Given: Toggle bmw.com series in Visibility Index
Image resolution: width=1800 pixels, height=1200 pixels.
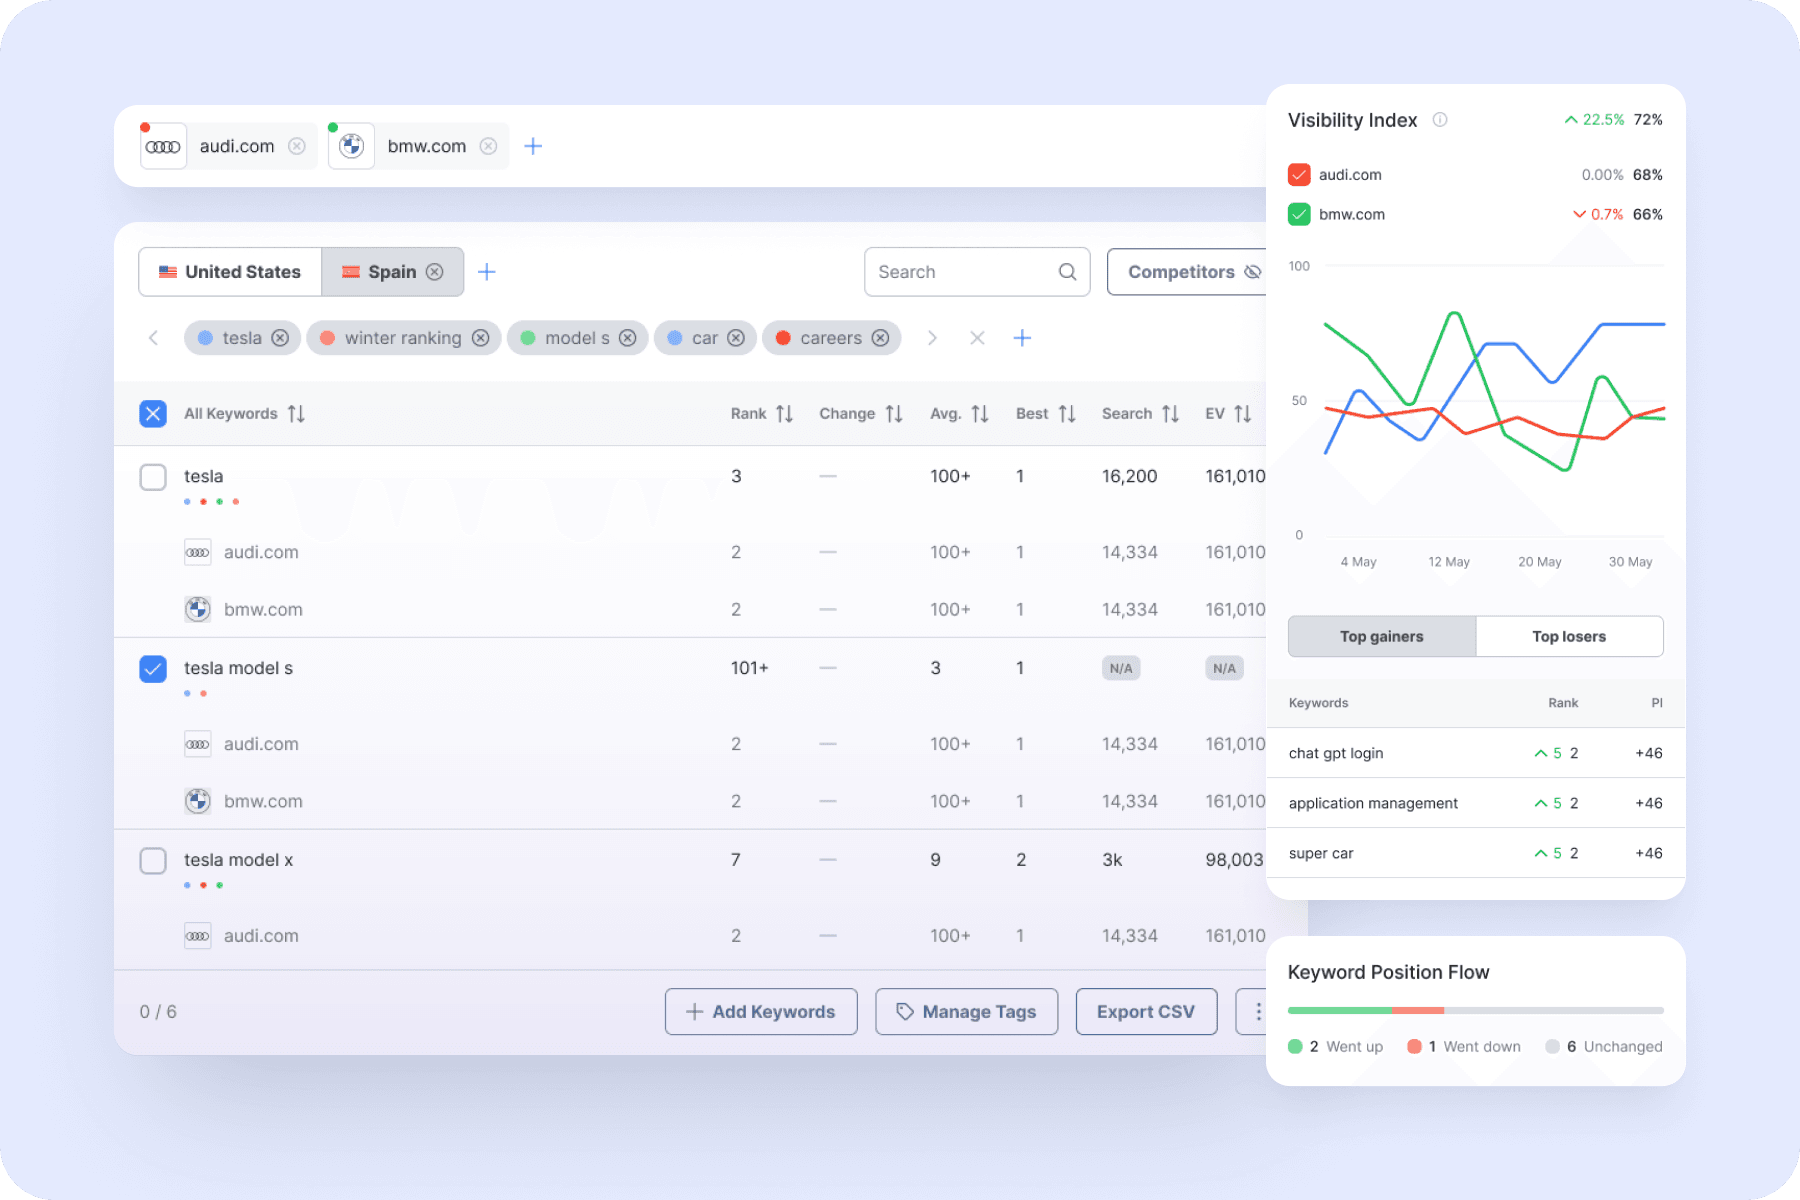Looking at the screenshot, I should 1299,215.
